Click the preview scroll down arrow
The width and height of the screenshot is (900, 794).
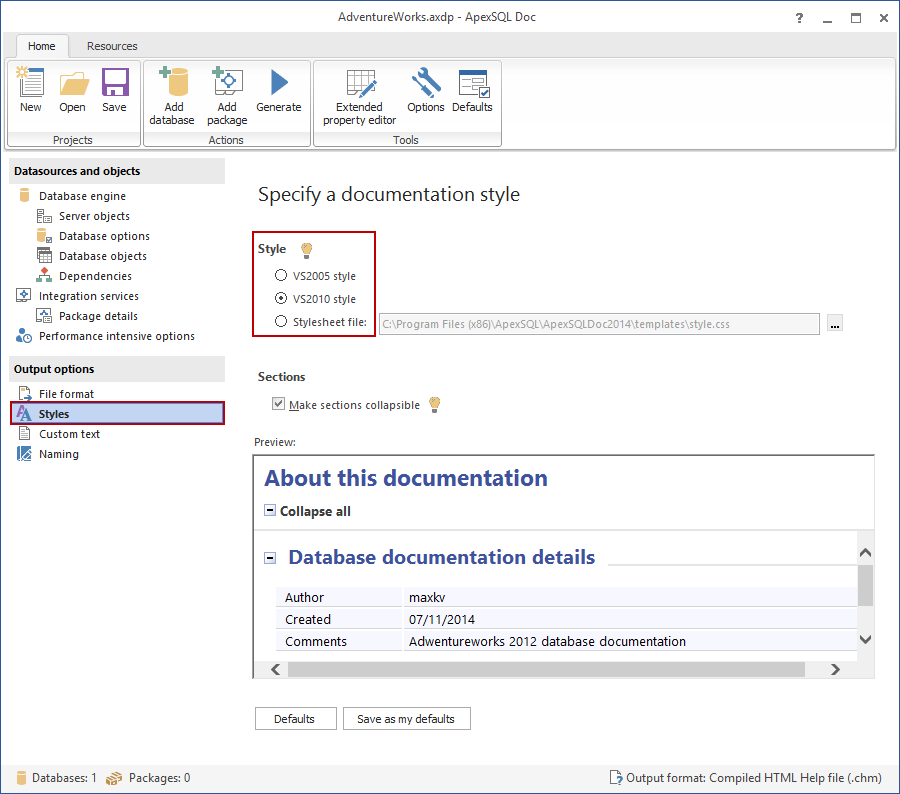(866, 639)
